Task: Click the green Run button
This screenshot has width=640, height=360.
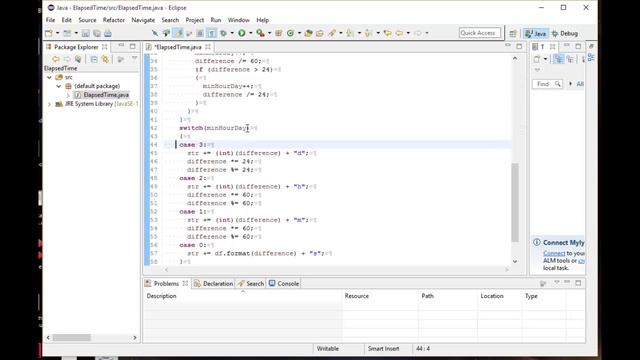Action: click(x=242, y=33)
